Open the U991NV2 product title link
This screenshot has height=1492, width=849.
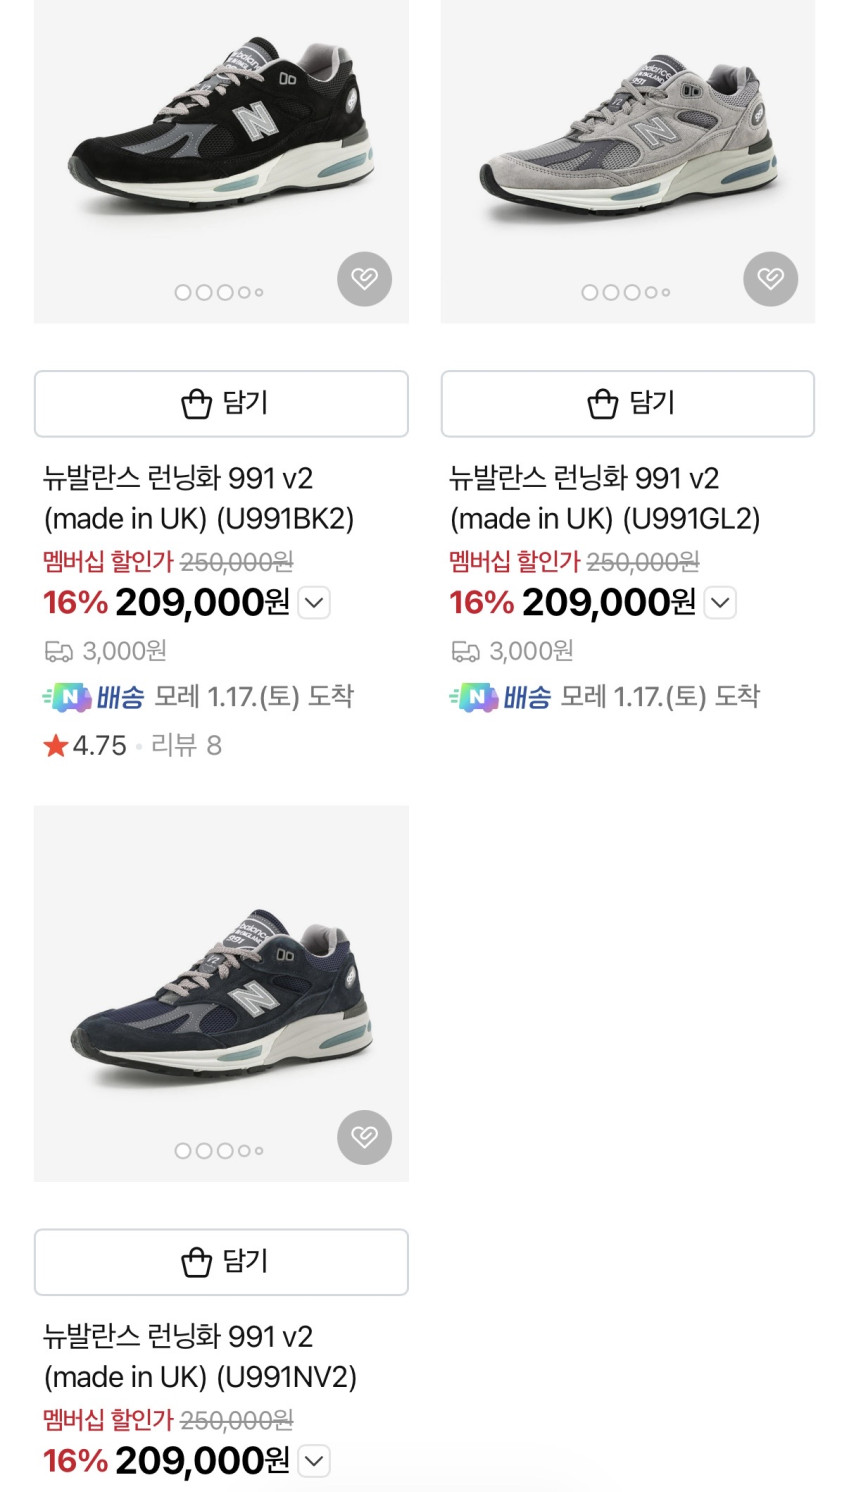point(199,1356)
